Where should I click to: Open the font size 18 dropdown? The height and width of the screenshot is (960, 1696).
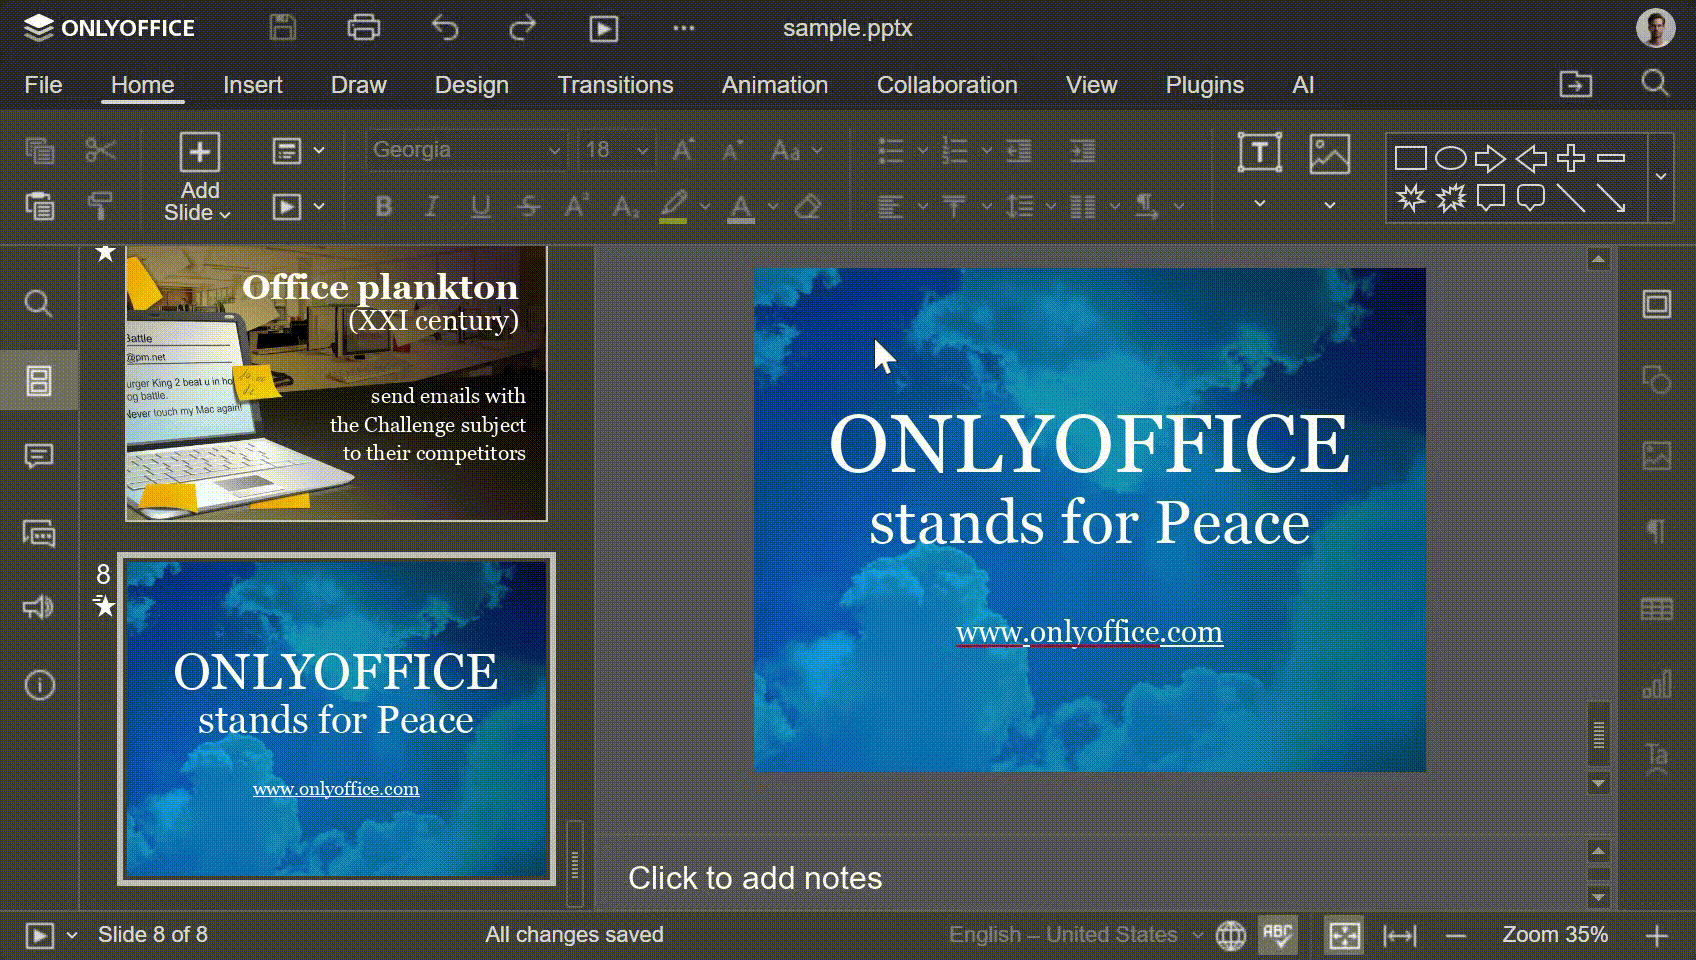(642, 151)
